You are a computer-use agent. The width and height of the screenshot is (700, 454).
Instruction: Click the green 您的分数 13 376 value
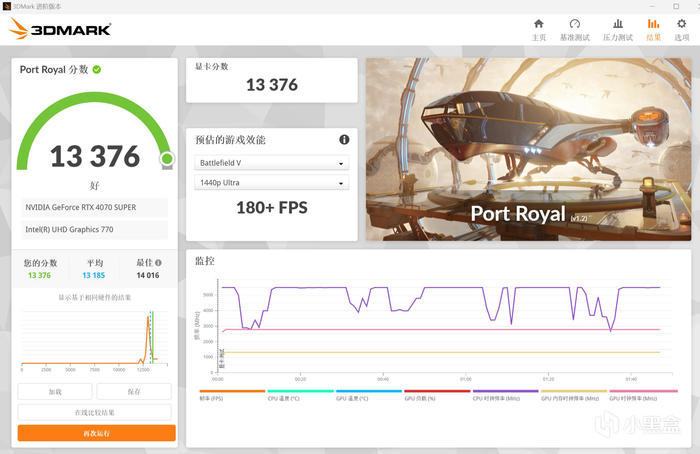tap(39, 275)
